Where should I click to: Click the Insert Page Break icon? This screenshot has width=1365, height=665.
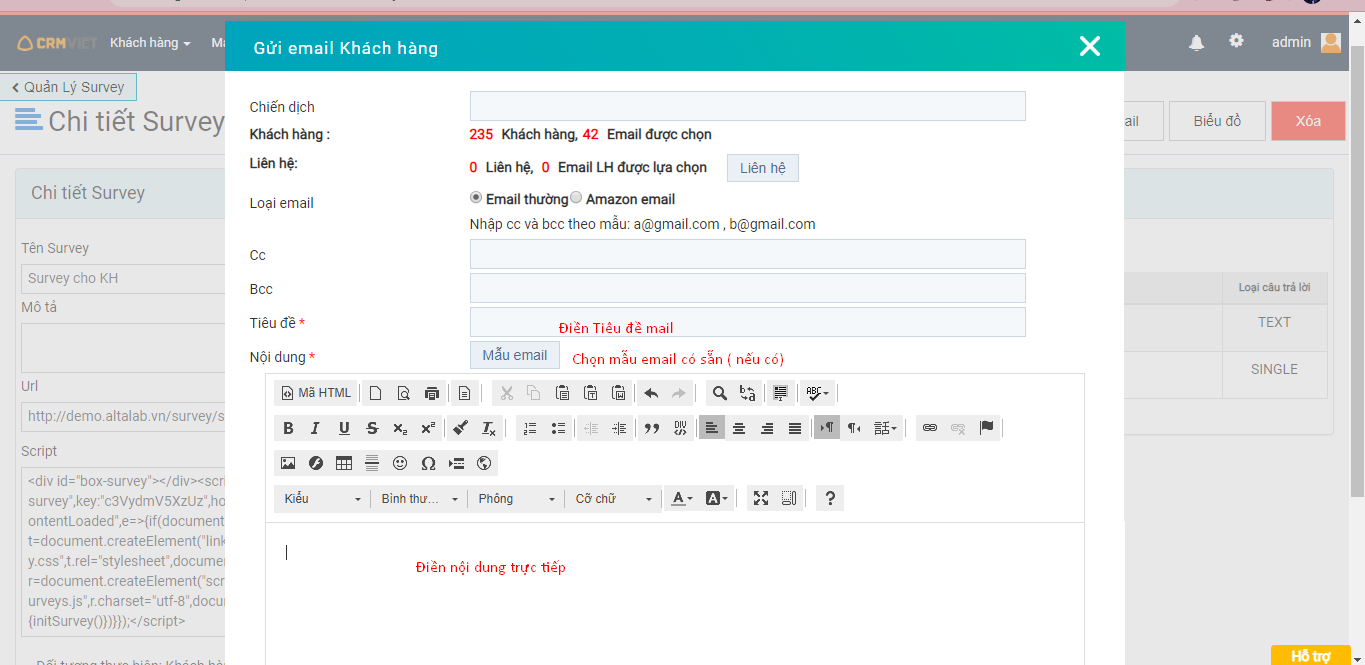(457, 463)
